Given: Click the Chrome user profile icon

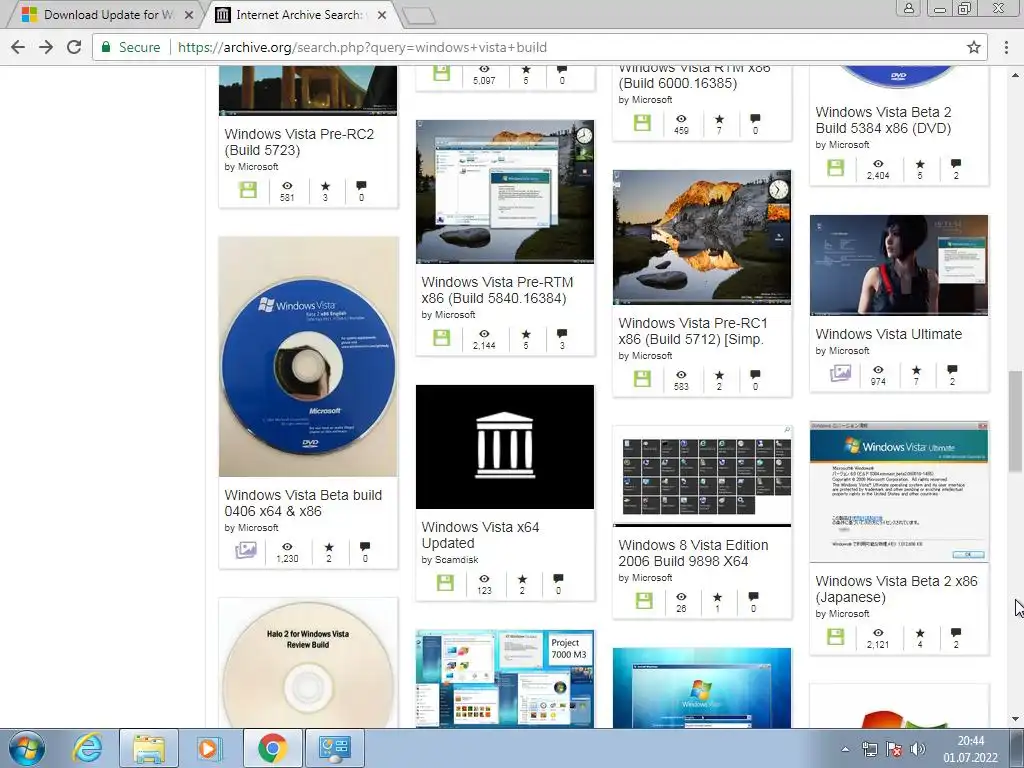Looking at the screenshot, I should click(x=908, y=8).
